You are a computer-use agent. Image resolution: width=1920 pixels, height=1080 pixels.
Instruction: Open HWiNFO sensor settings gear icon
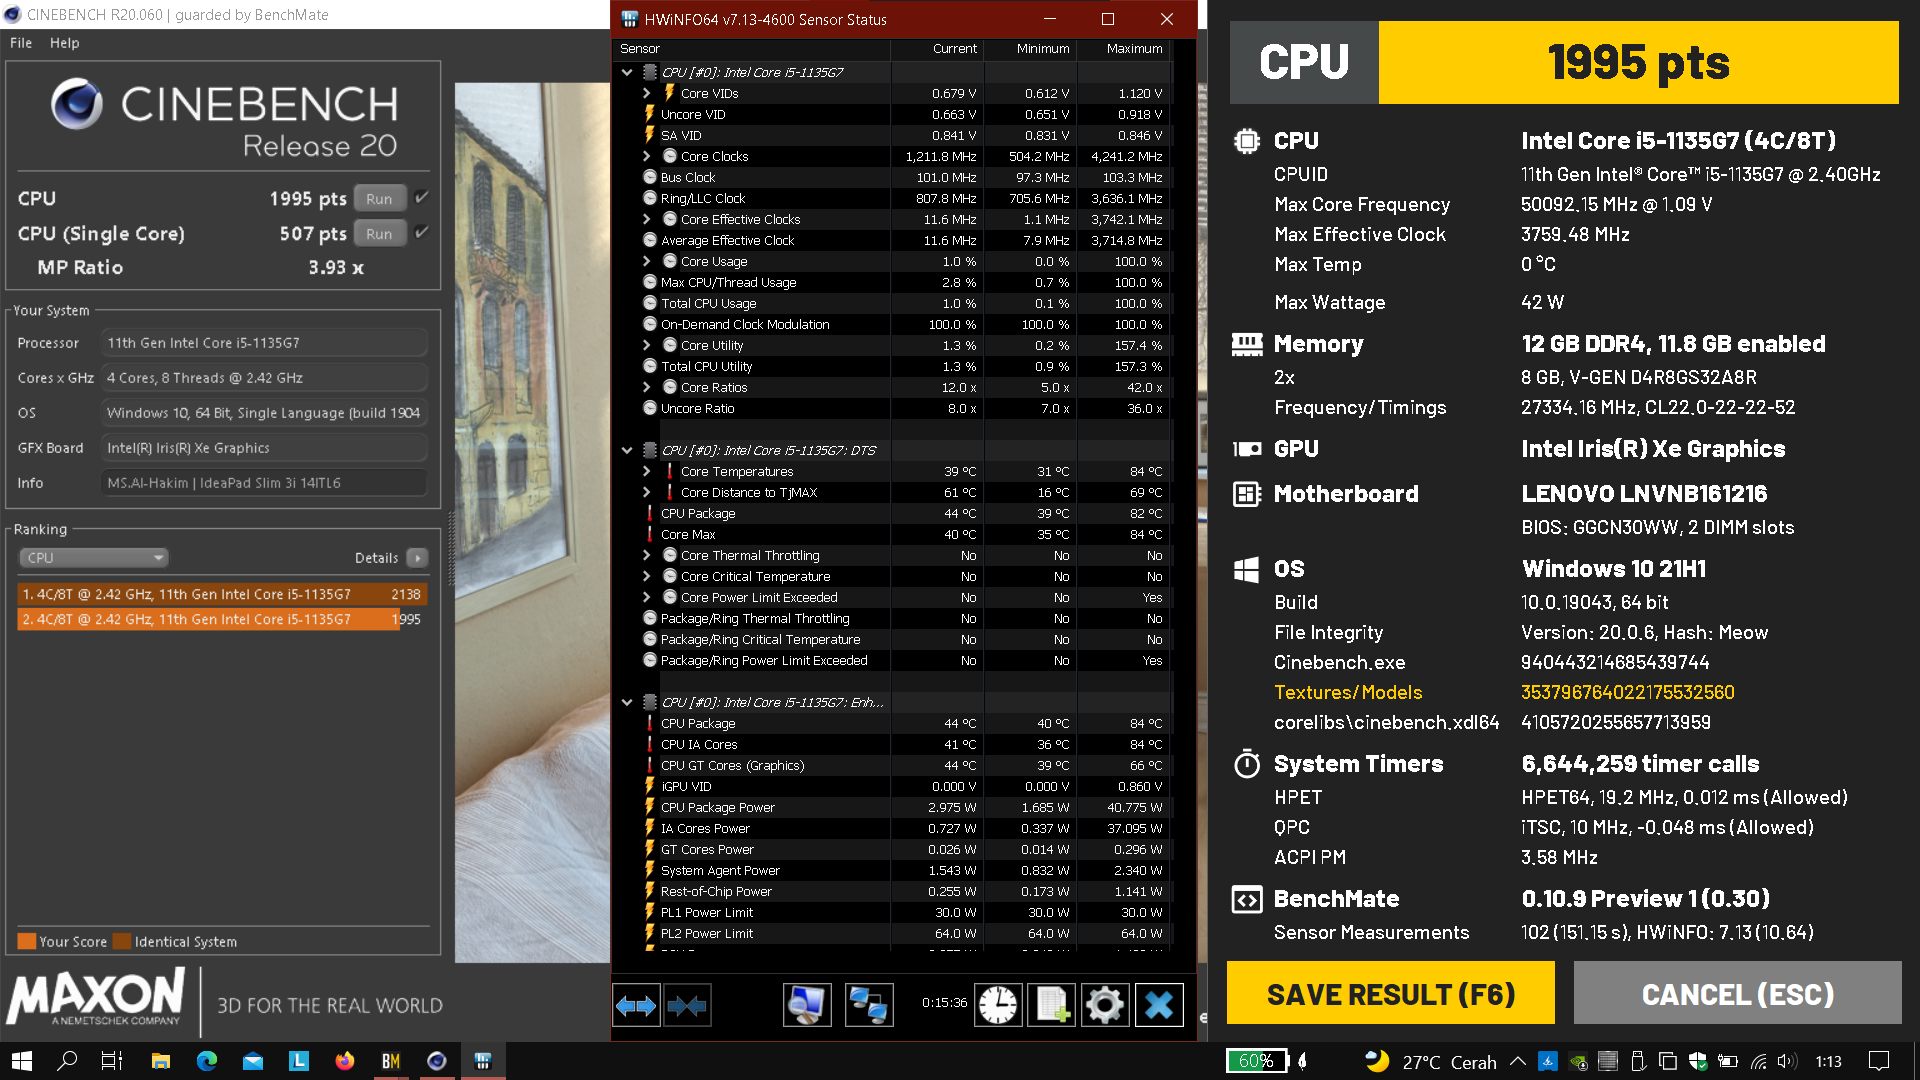click(1105, 1005)
